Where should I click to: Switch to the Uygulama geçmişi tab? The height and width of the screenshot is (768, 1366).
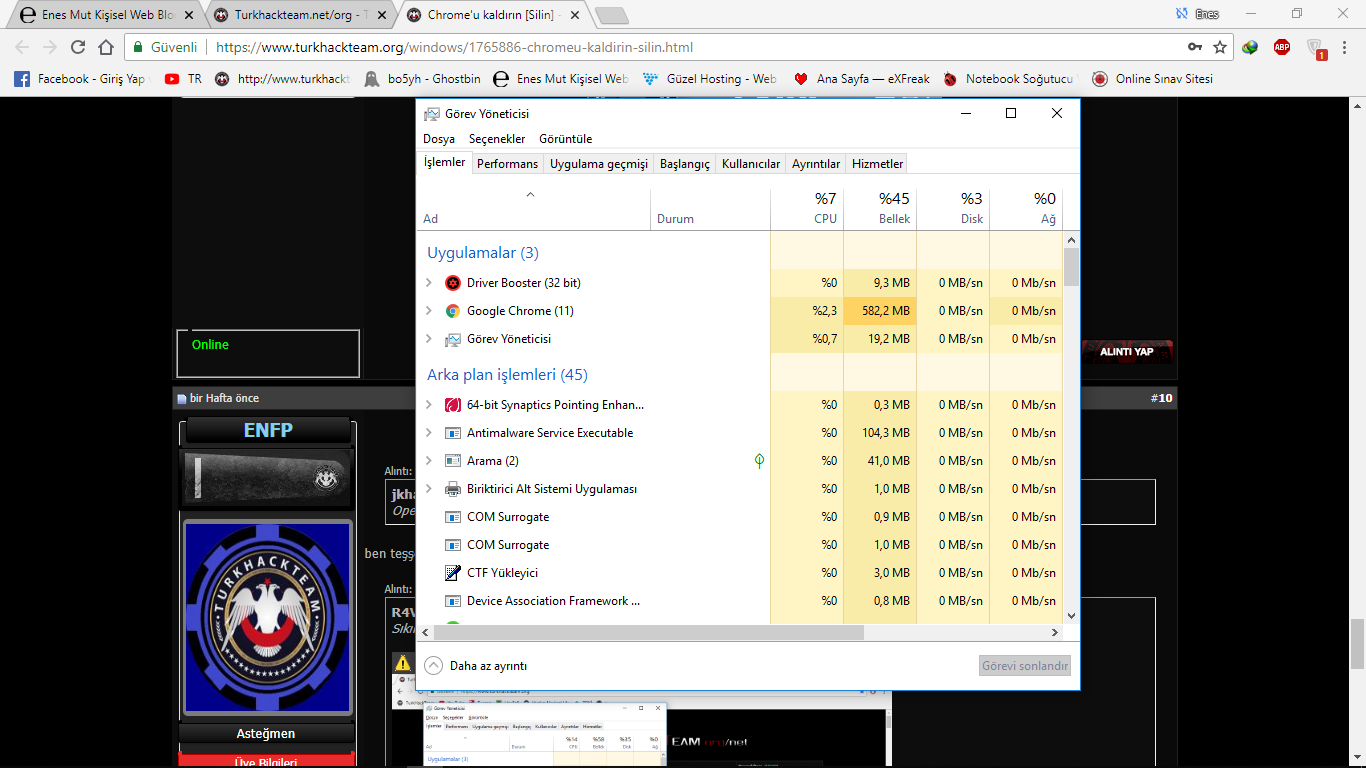[599, 164]
